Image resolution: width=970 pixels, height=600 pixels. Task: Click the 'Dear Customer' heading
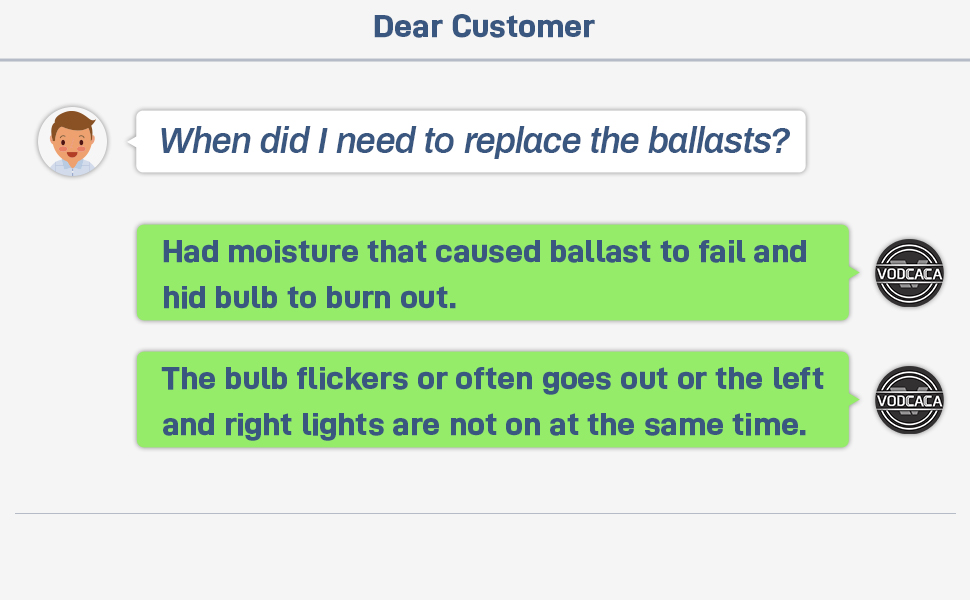(484, 27)
